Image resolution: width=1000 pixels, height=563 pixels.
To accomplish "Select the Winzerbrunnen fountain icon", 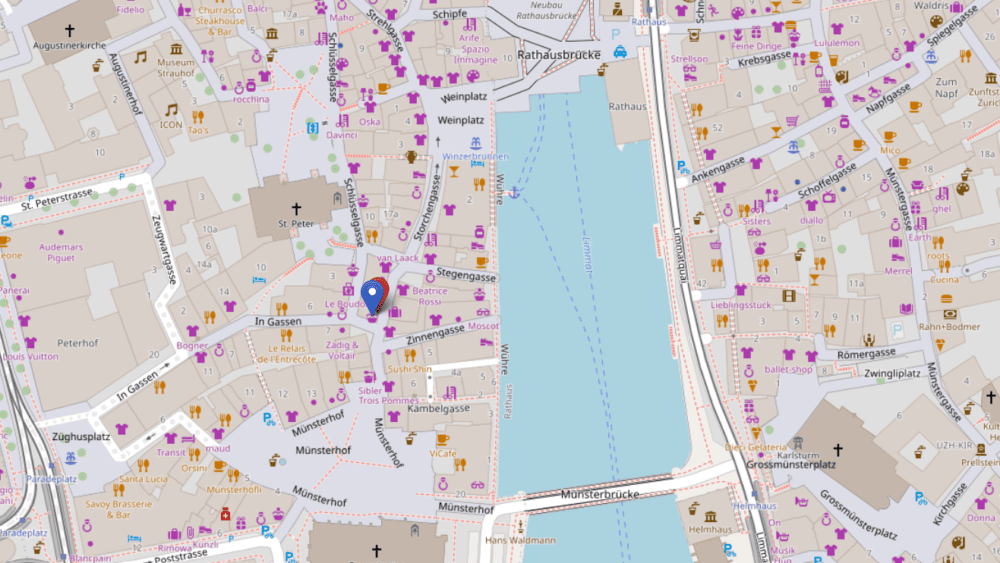I will pyautogui.click(x=476, y=144).
